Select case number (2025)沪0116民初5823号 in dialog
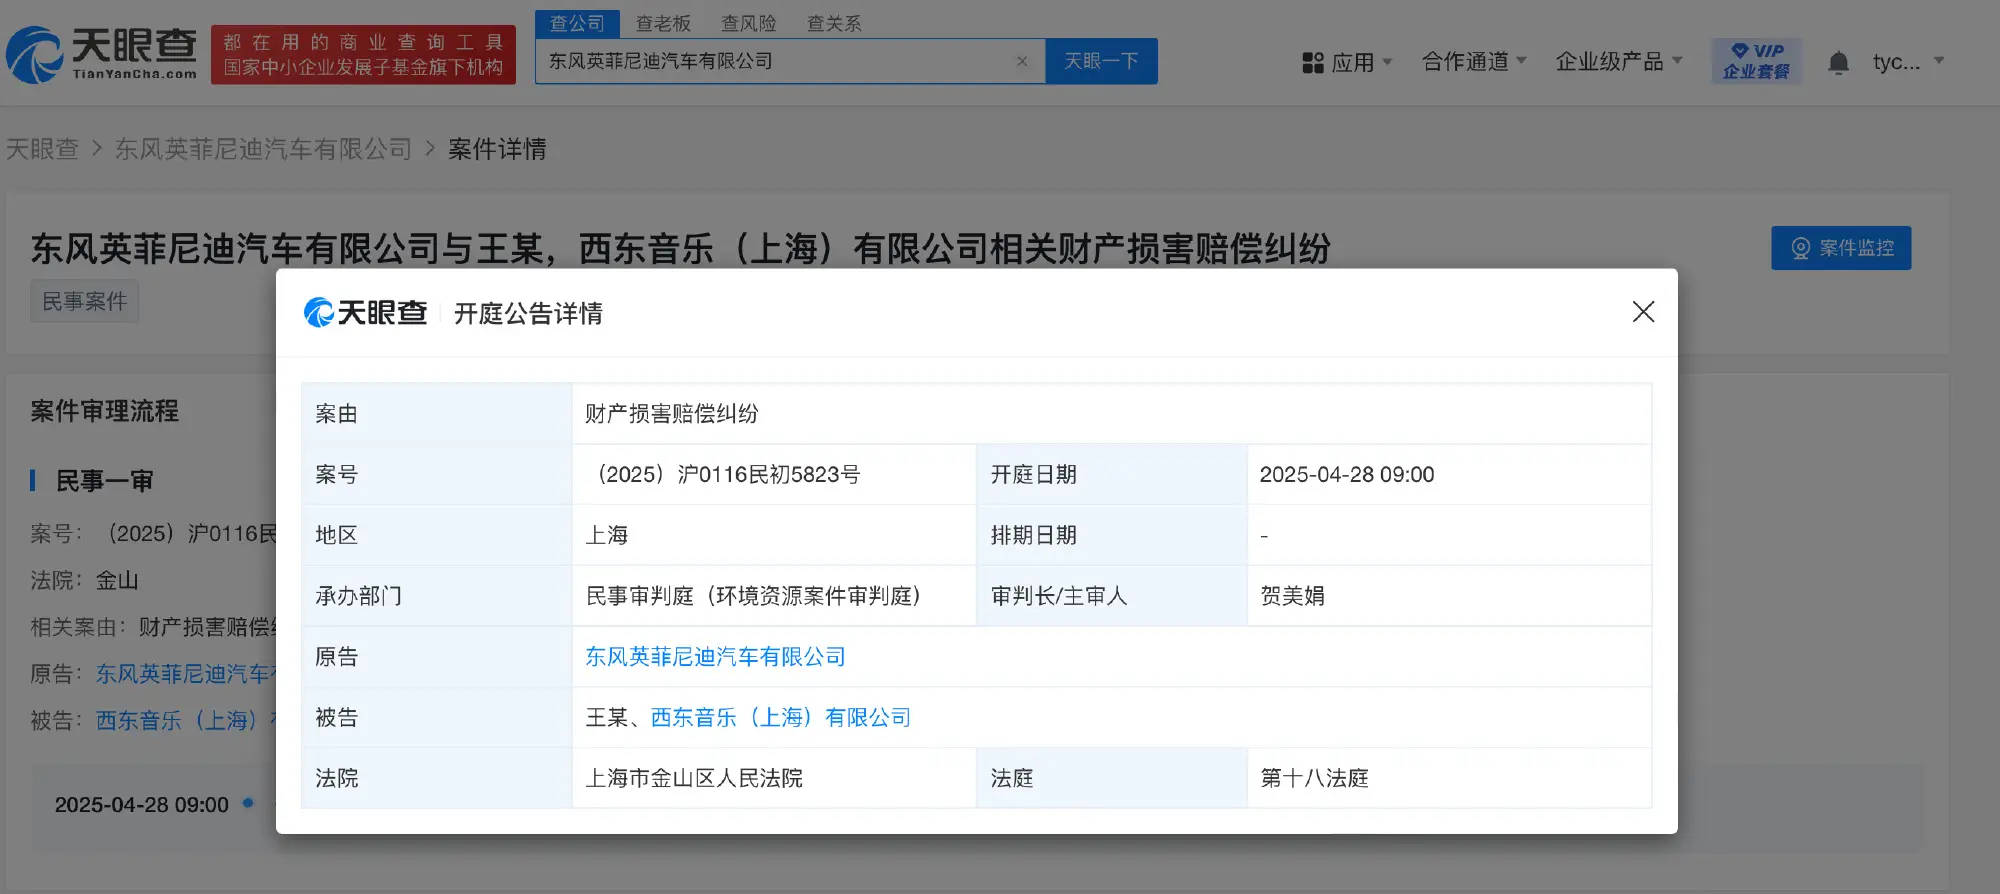 tap(723, 475)
